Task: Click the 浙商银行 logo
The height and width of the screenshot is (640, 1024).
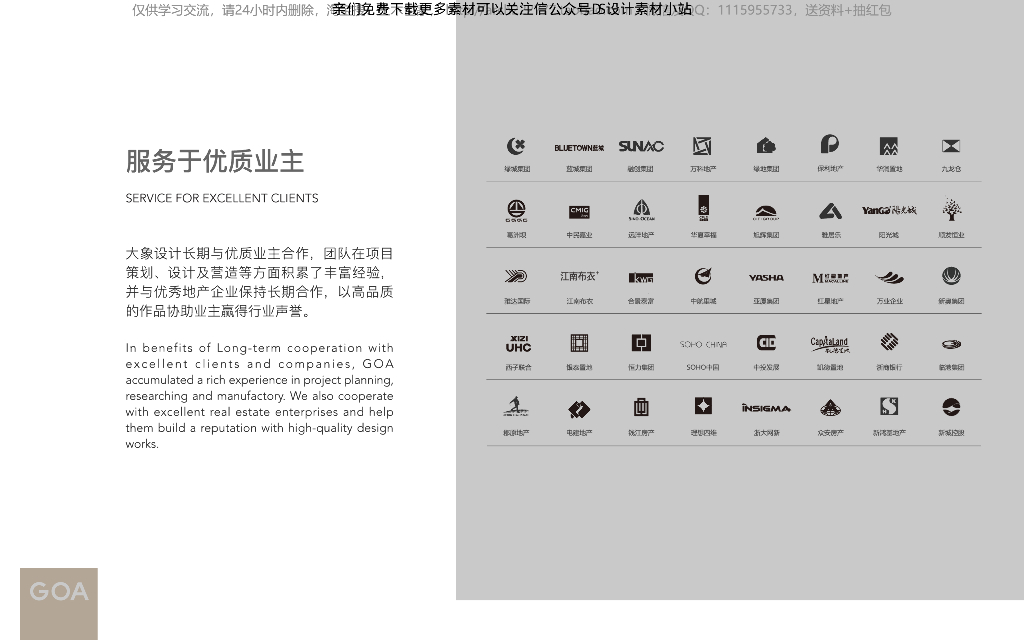Action: tap(889, 342)
